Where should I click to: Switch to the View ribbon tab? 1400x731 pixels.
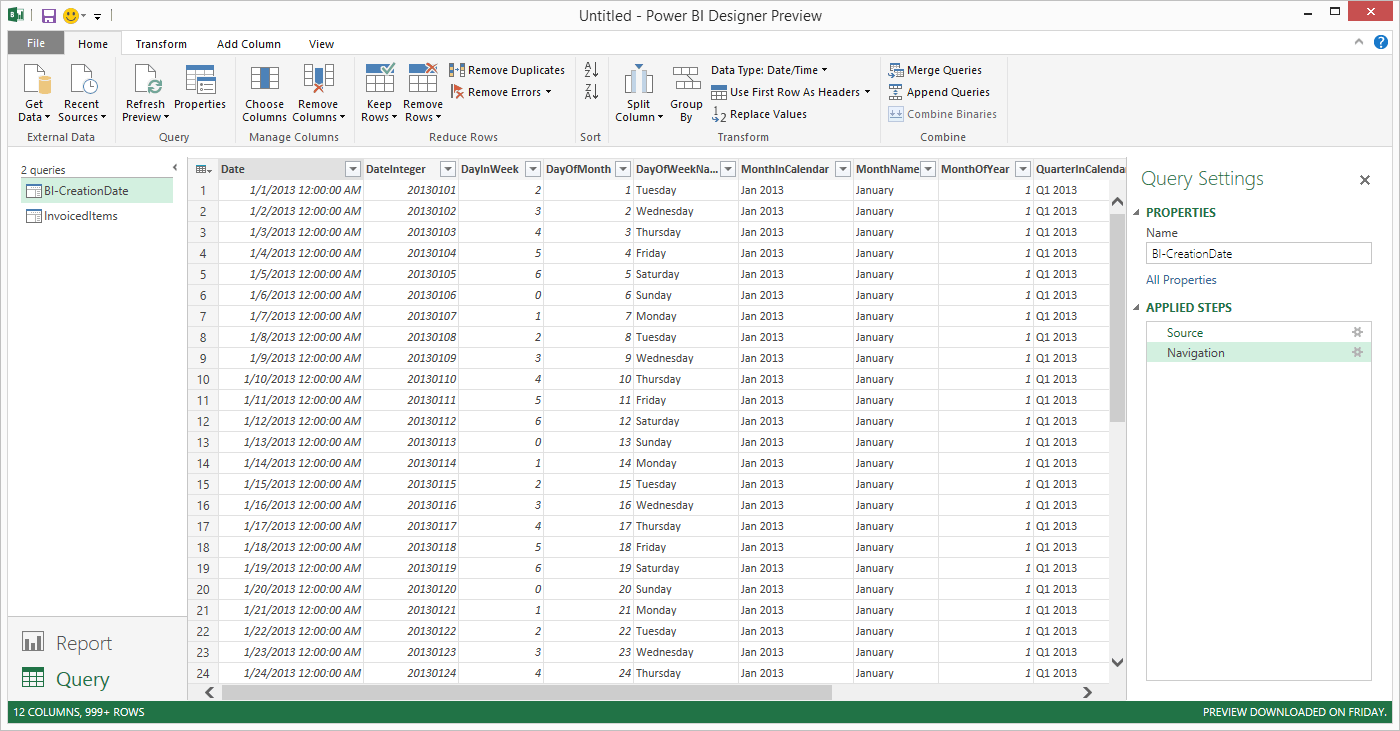coord(321,44)
